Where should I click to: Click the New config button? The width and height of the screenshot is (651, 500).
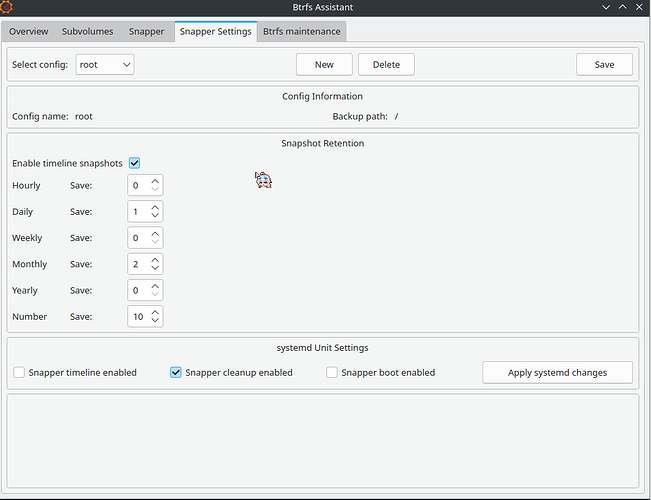click(x=324, y=65)
